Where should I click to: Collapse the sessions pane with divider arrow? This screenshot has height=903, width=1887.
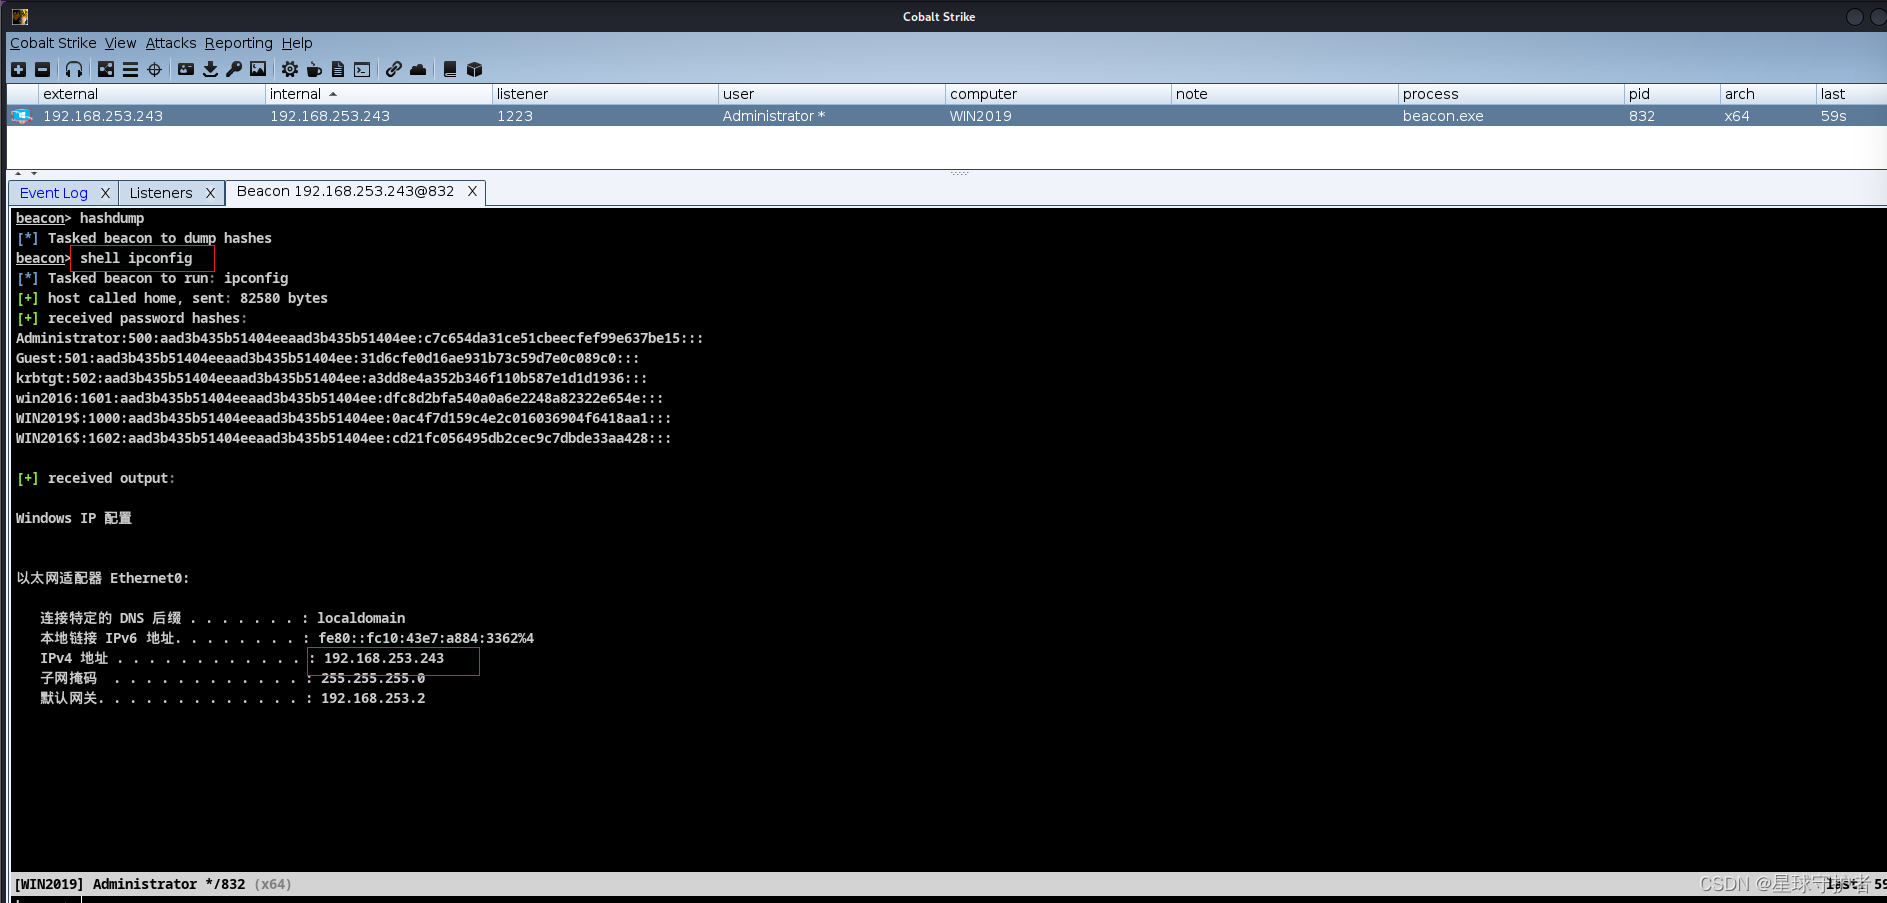point(18,174)
